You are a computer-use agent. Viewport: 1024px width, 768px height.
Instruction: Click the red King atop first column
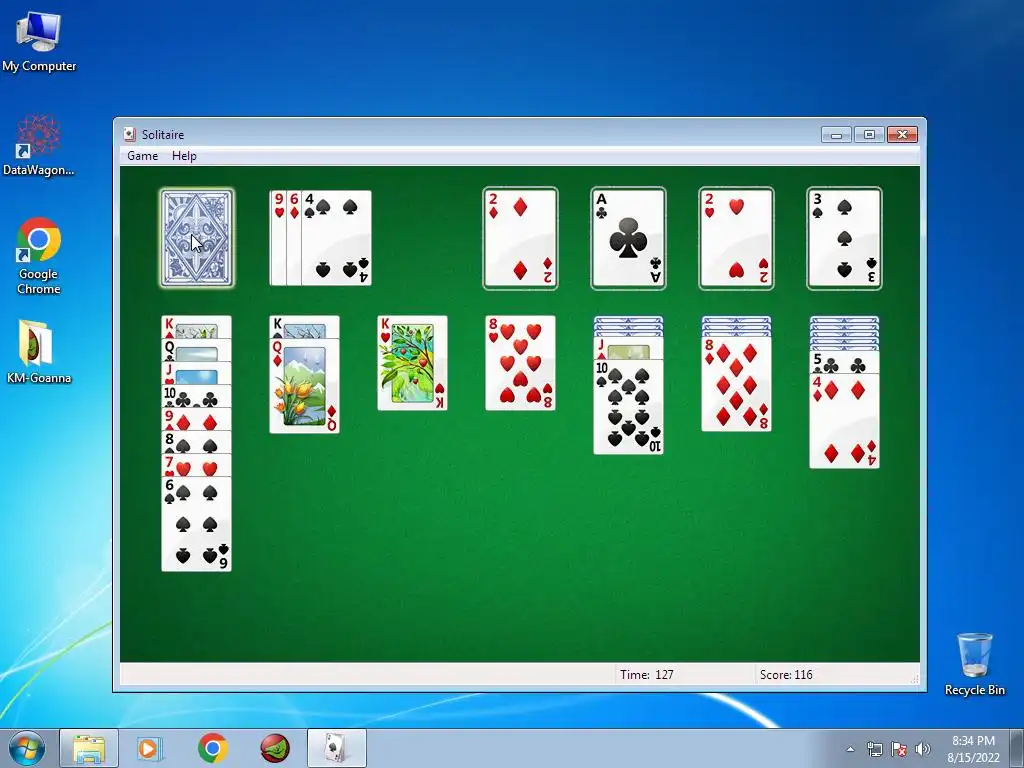[x=197, y=328]
